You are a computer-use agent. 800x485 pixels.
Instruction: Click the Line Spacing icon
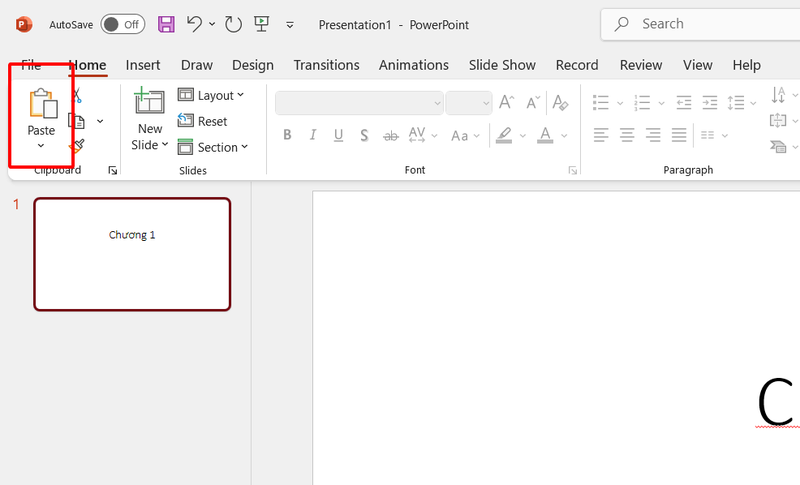(x=736, y=103)
